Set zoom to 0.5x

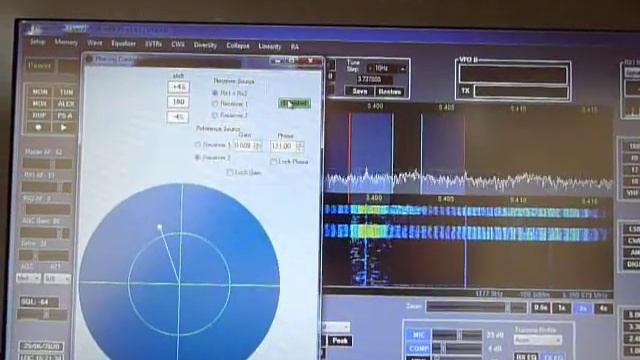pos(540,307)
